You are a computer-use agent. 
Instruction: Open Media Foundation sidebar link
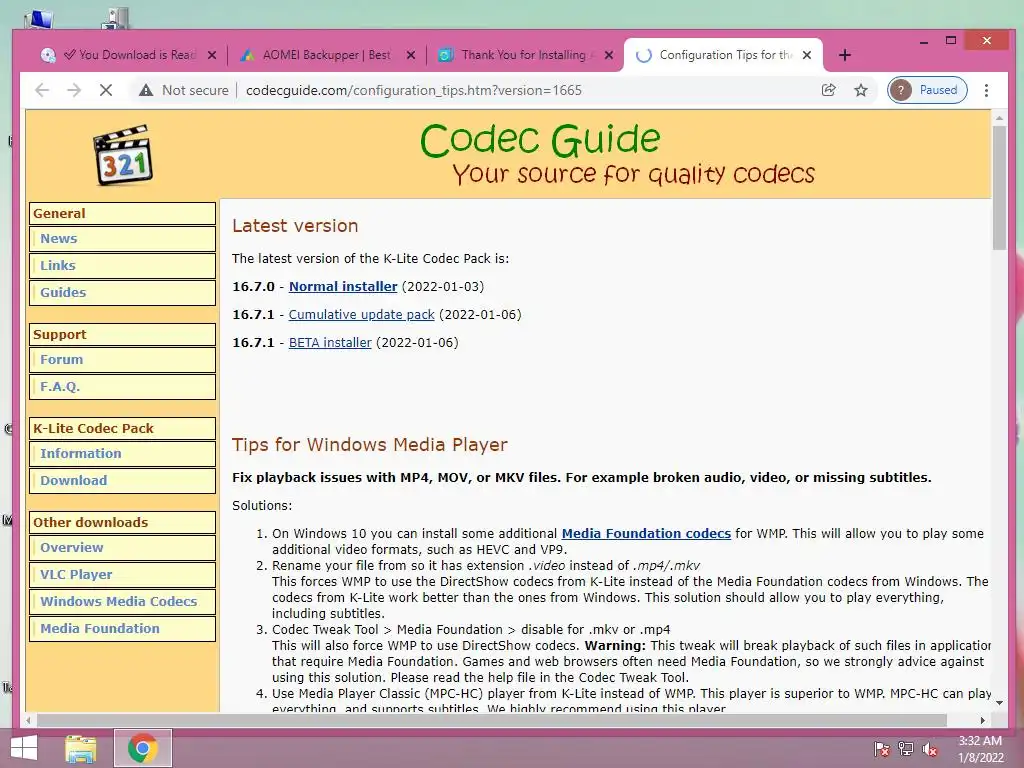coord(123,628)
